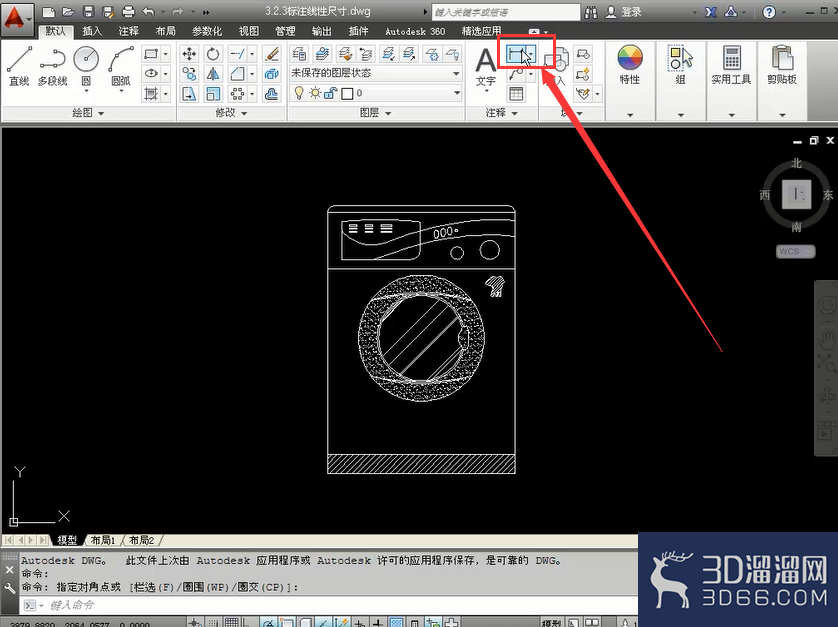Click the ViewCube top face

pyautogui.click(x=796, y=194)
